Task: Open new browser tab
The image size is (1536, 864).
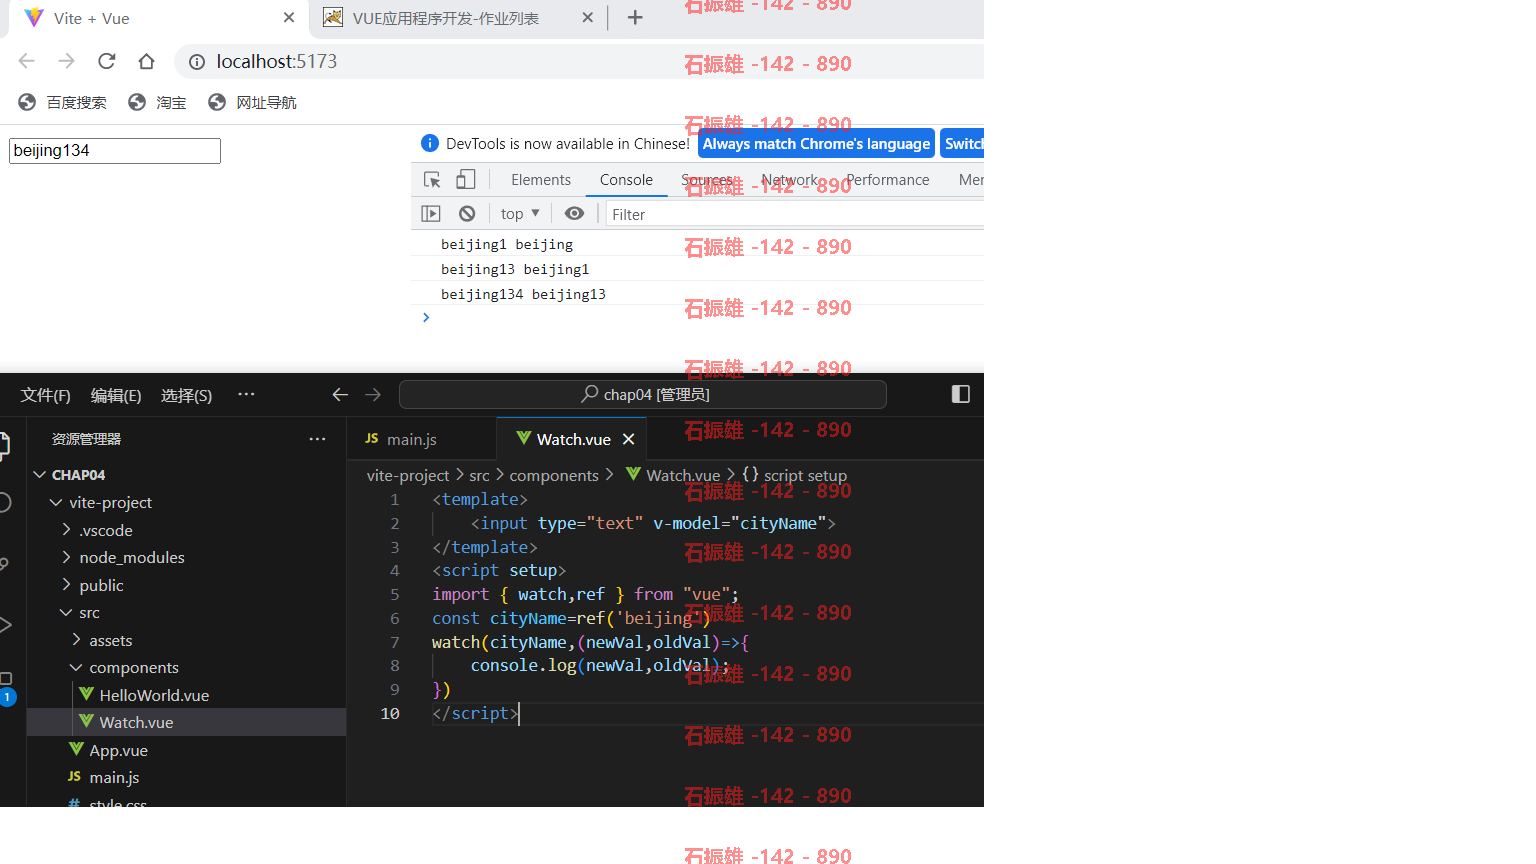Action: click(635, 18)
